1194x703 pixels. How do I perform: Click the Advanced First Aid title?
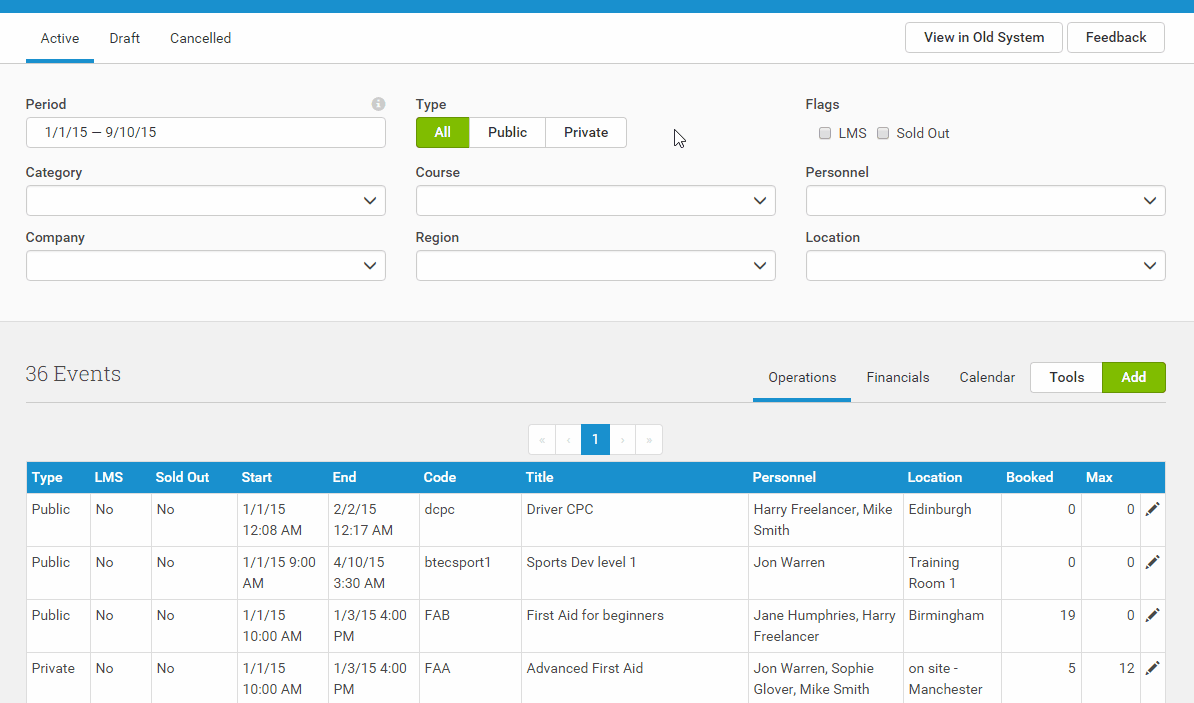click(x=585, y=668)
